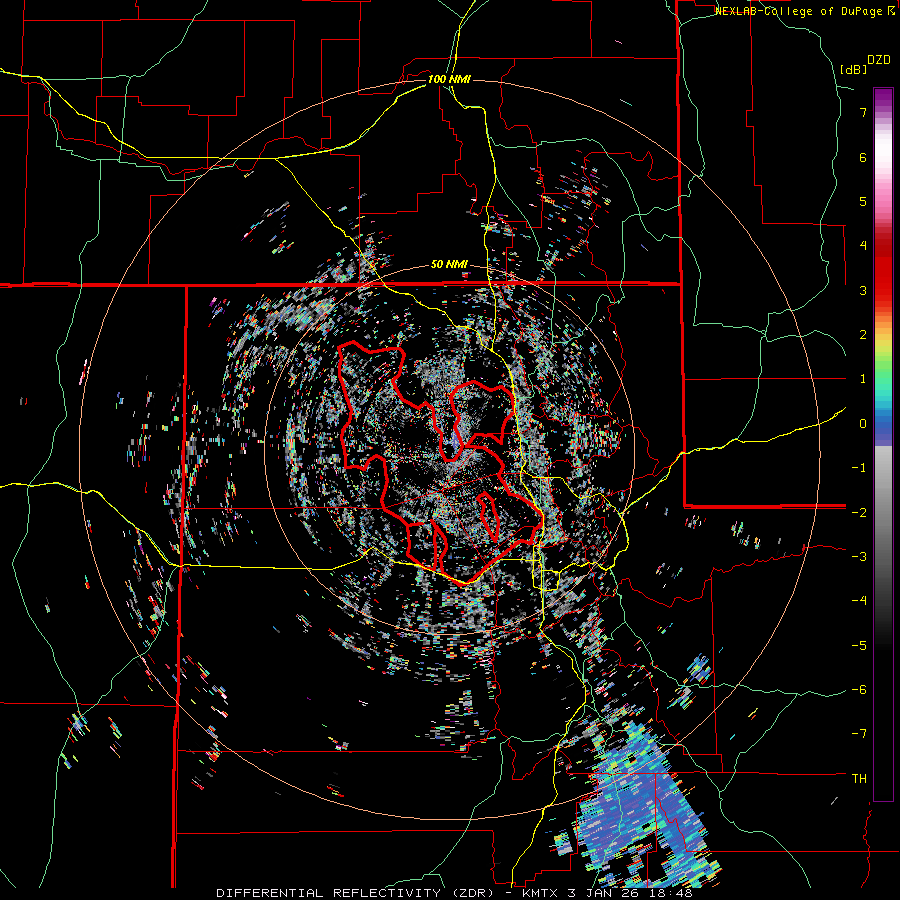Viewport: 900px width, 900px height.
Task: Click the -2 value on the color scale
Action: click(x=859, y=512)
